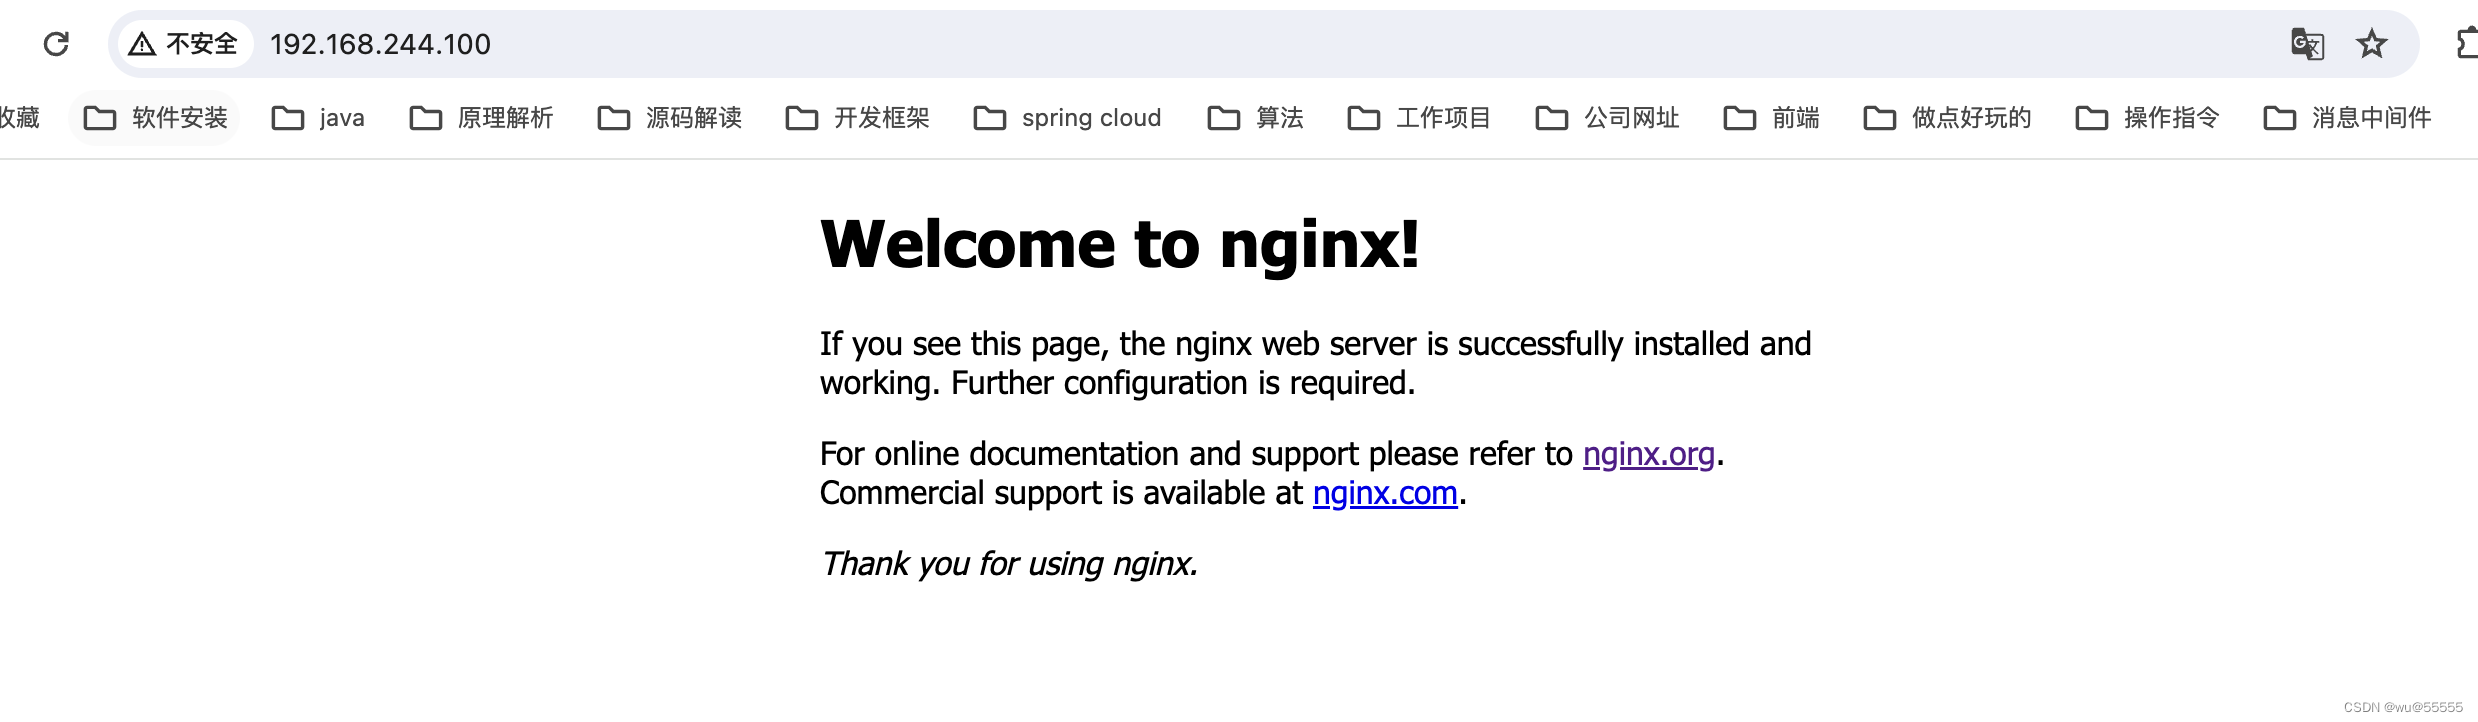
Task: Open the 工作项目 bookmarks folder
Action: [1420, 118]
